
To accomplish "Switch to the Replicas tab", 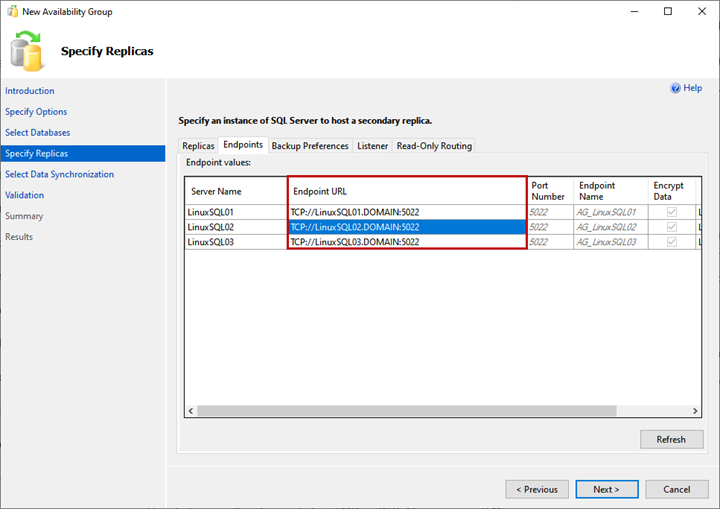I will 198,146.
